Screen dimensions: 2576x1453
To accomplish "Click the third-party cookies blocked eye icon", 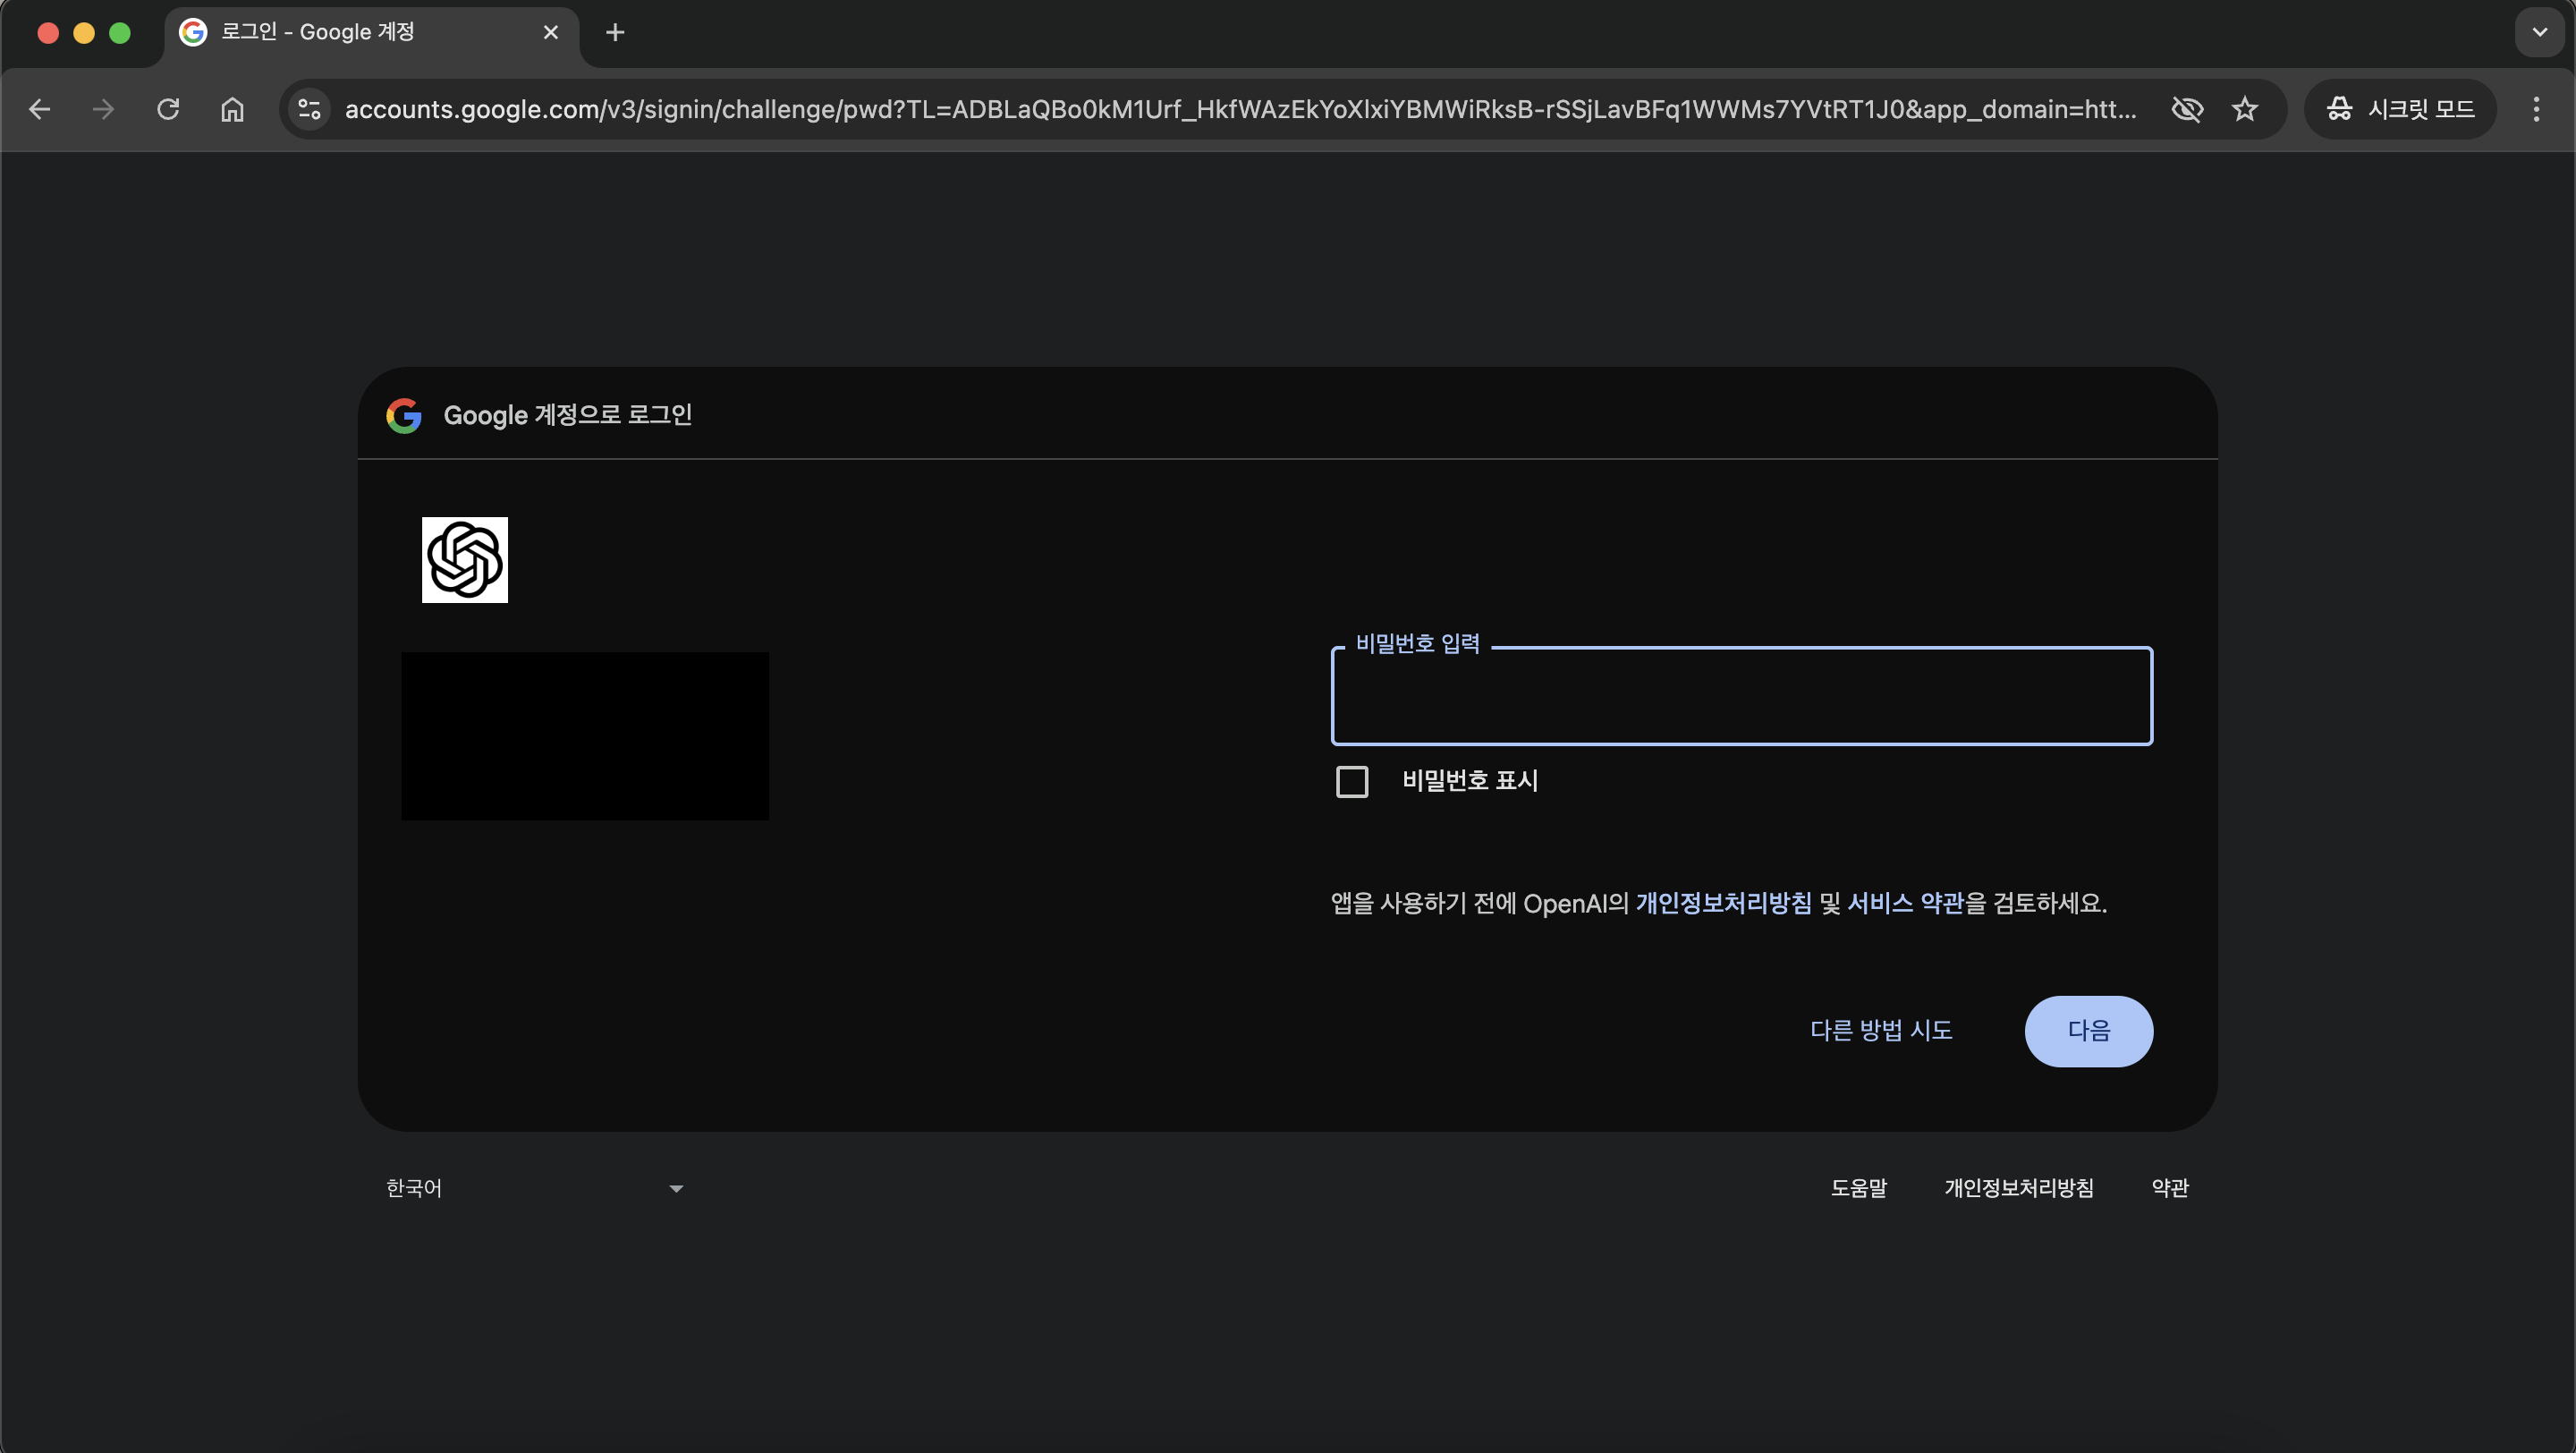I will coord(2187,109).
